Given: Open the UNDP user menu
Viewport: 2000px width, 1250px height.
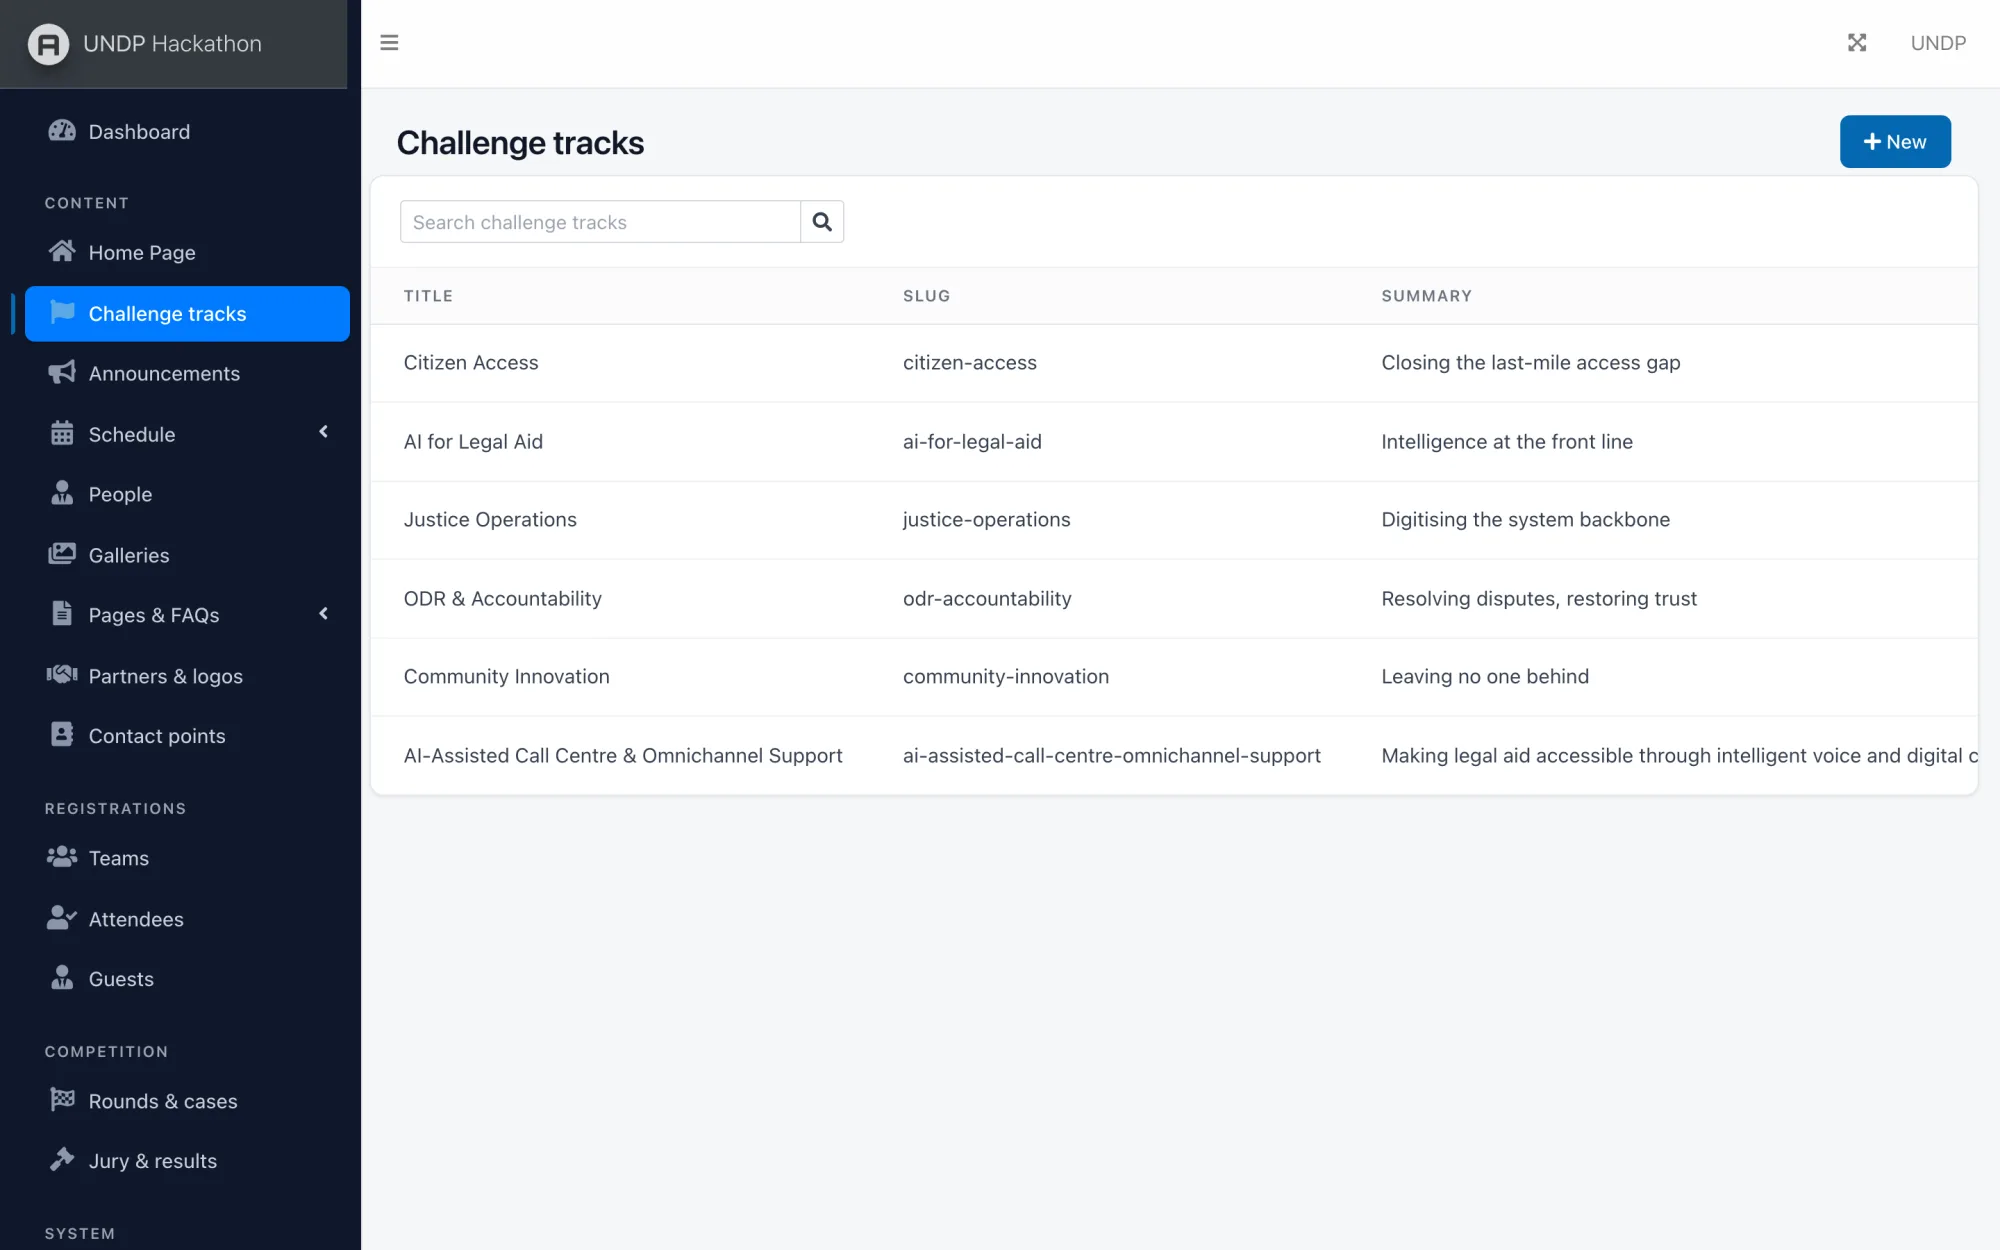Looking at the screenshot, I should pyautogui.click(x=1938, y=43).
